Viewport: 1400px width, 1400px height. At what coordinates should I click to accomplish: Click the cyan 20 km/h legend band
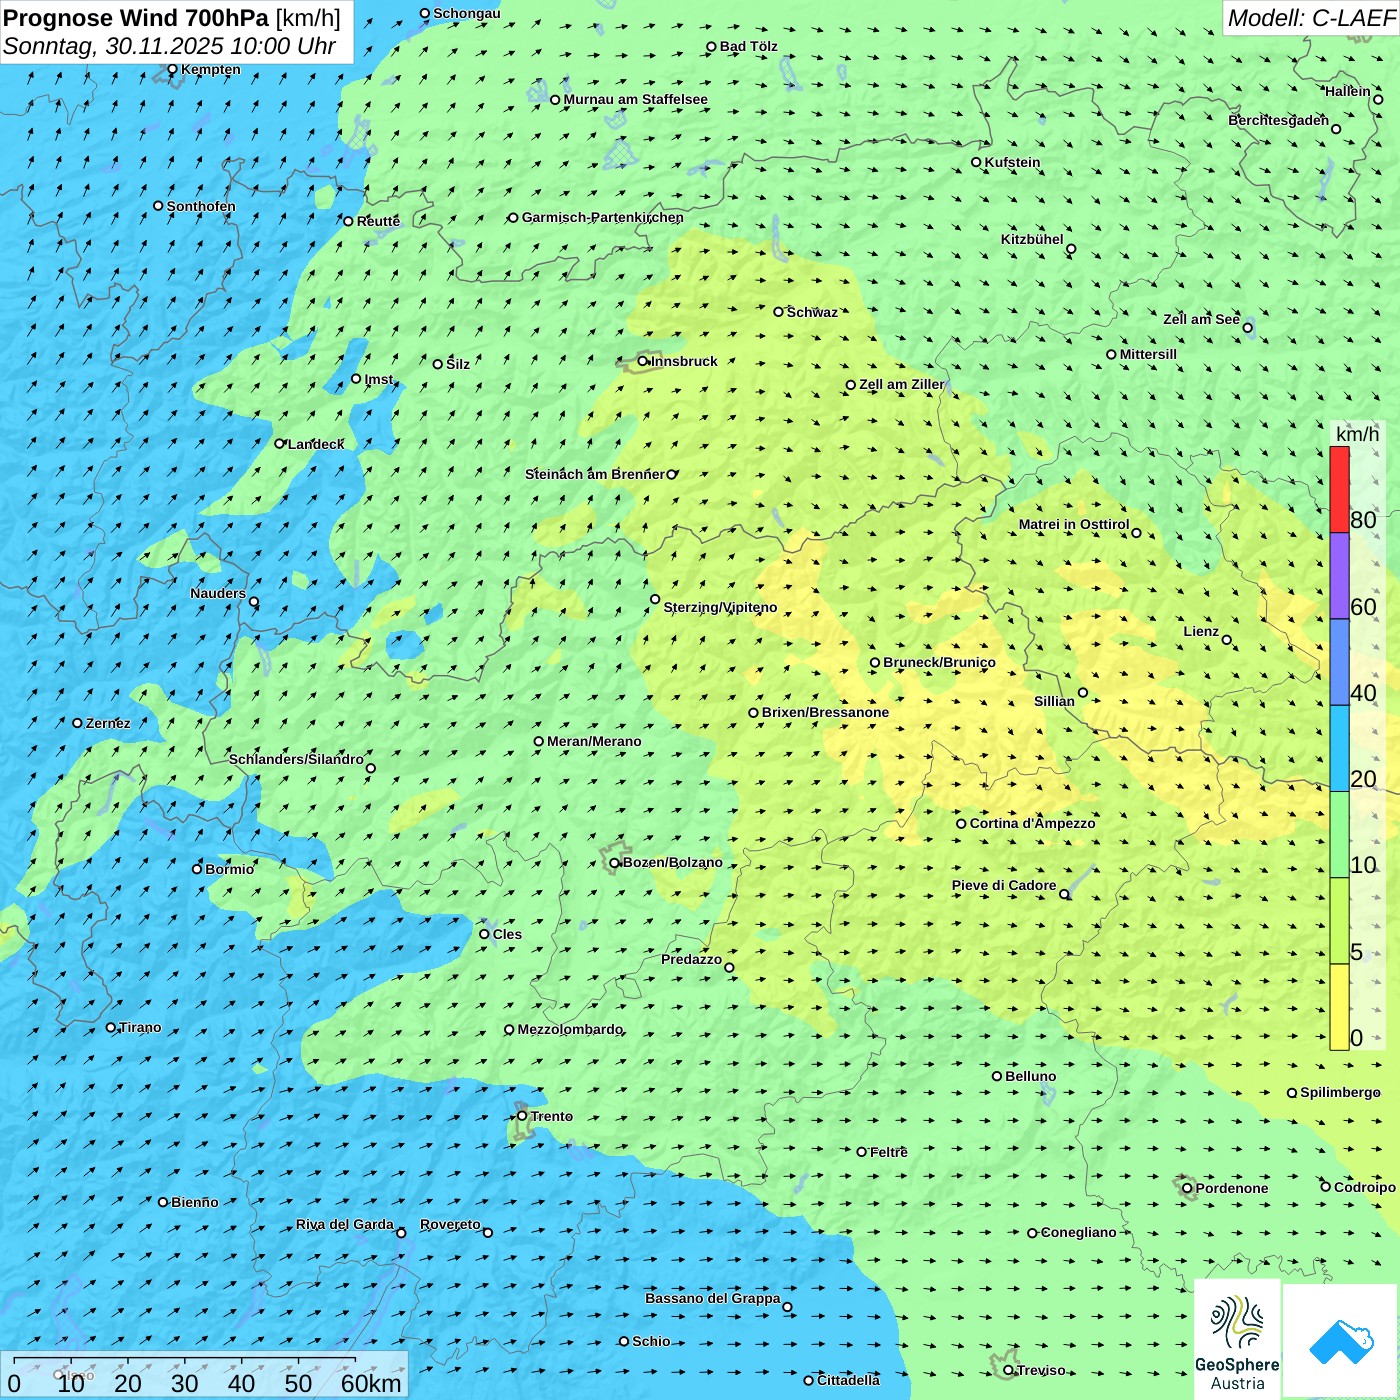coord(1339,748)
